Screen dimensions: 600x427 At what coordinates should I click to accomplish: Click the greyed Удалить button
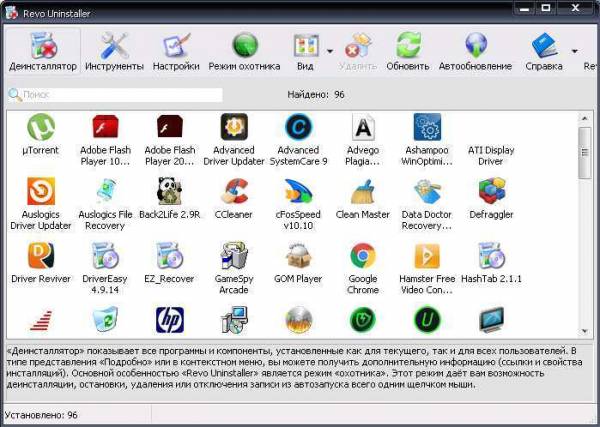[358, 52]
